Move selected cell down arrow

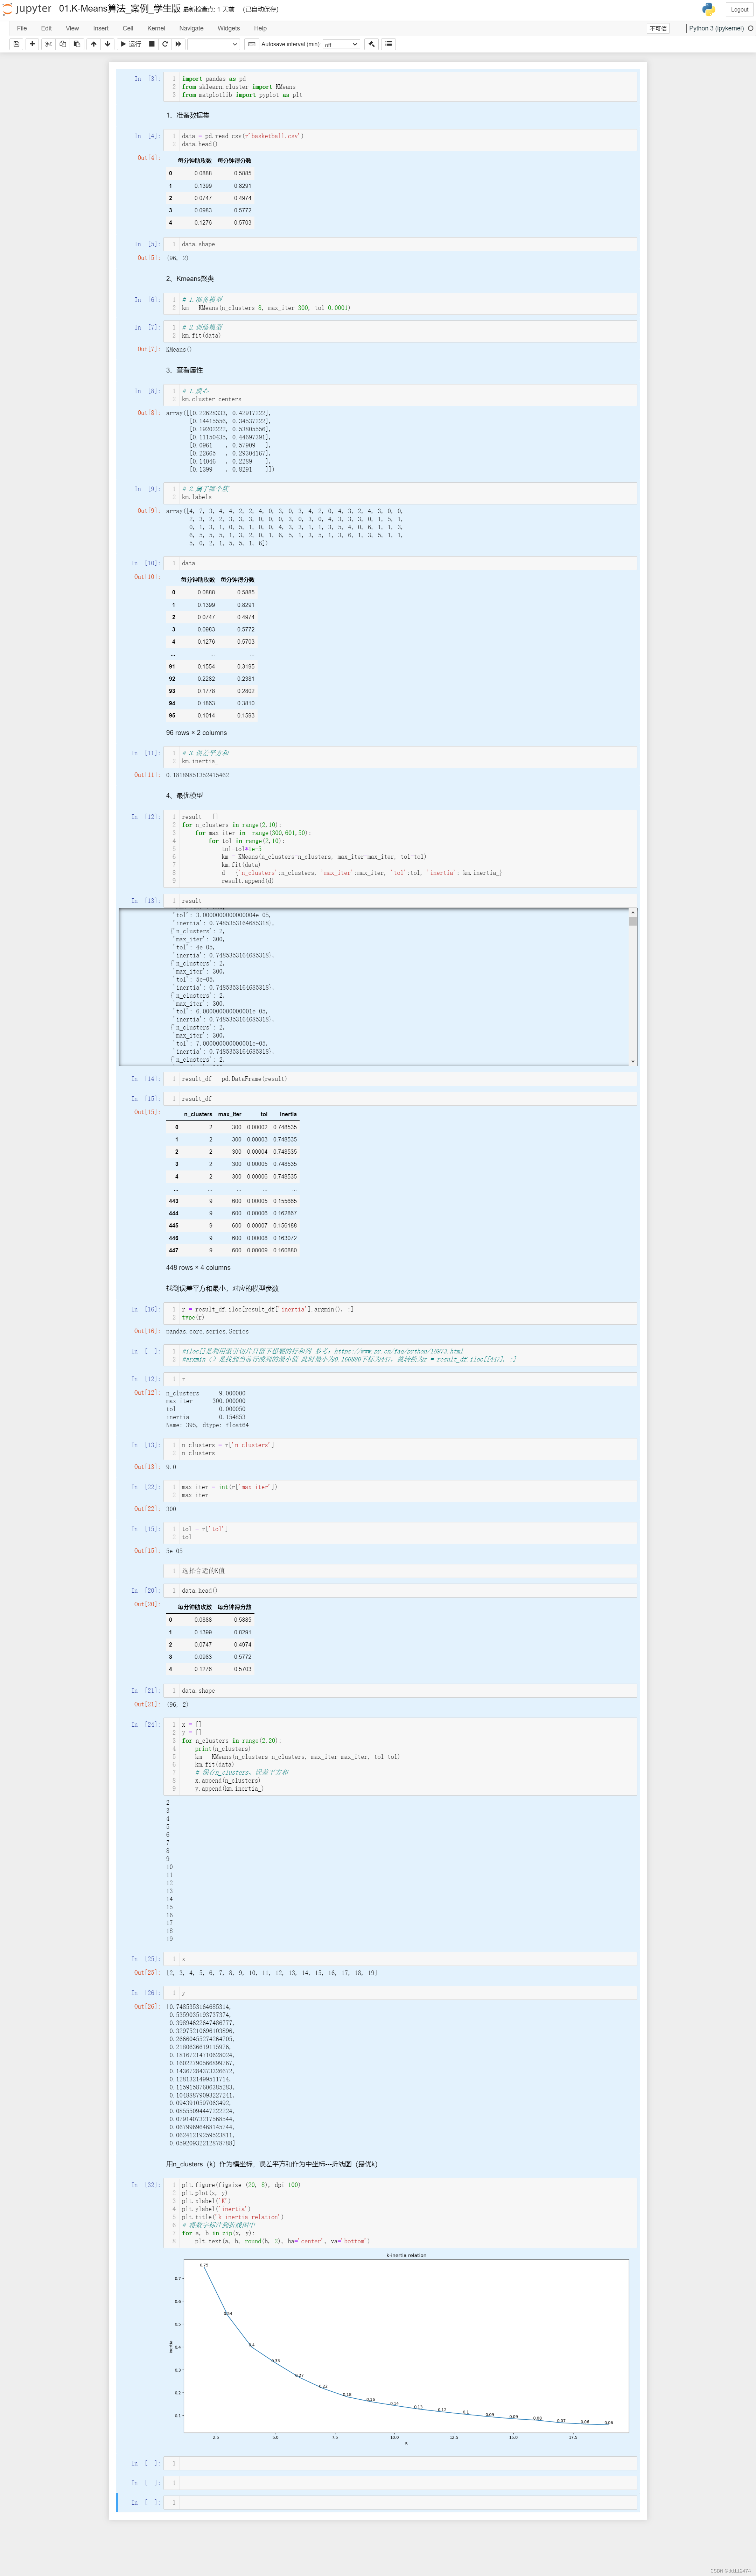tap(107, 44)
